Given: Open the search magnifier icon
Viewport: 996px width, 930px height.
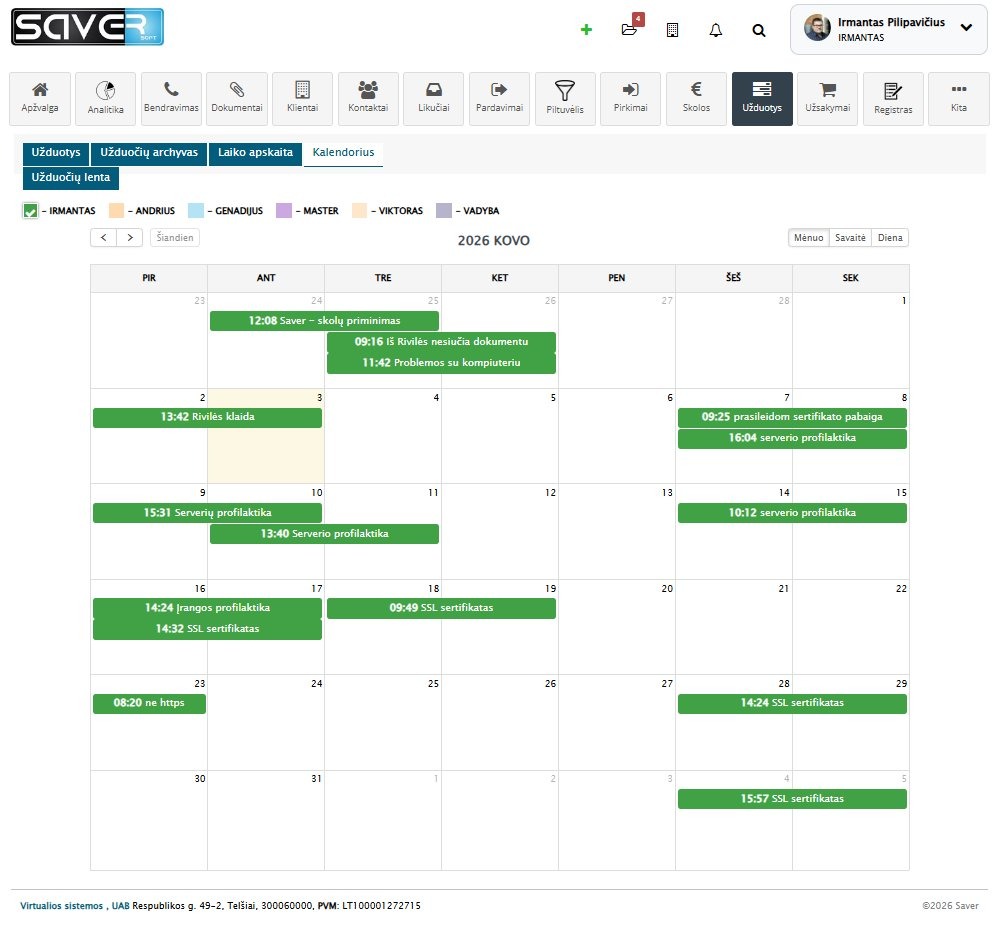Looking at the screenshot, I should pos(759,30).
